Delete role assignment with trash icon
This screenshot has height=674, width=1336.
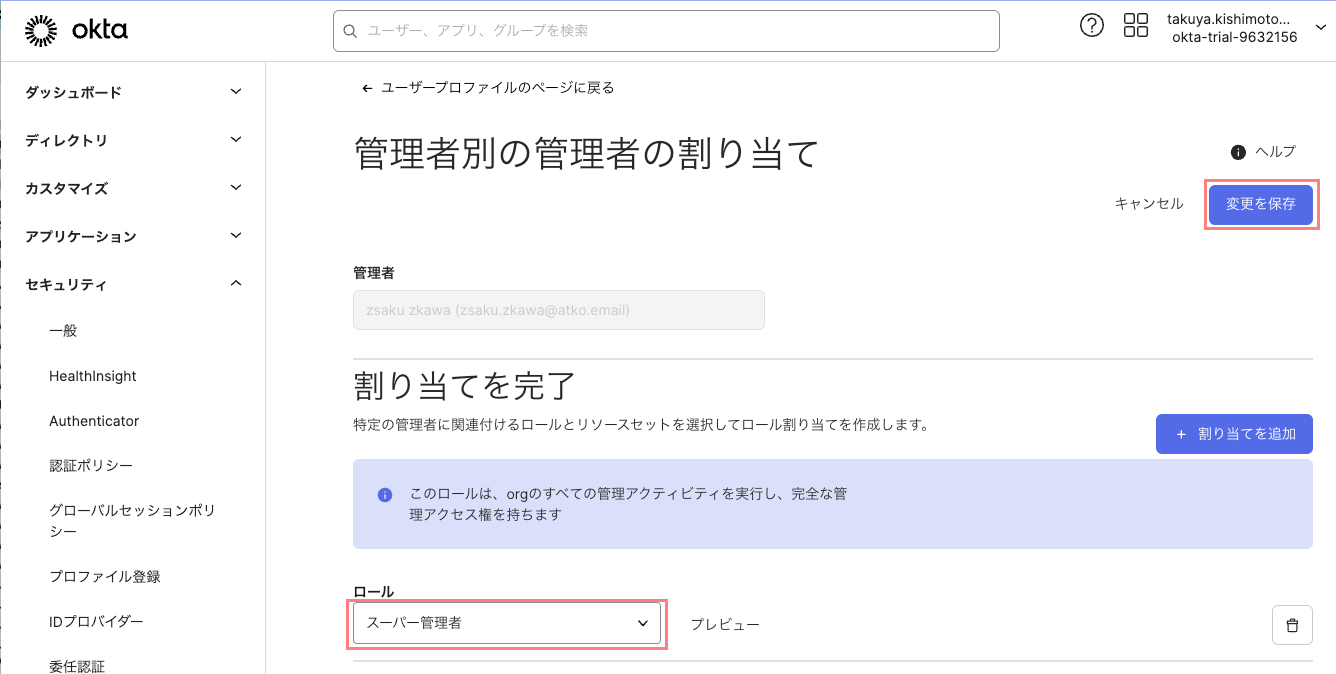coord(1292,625)
